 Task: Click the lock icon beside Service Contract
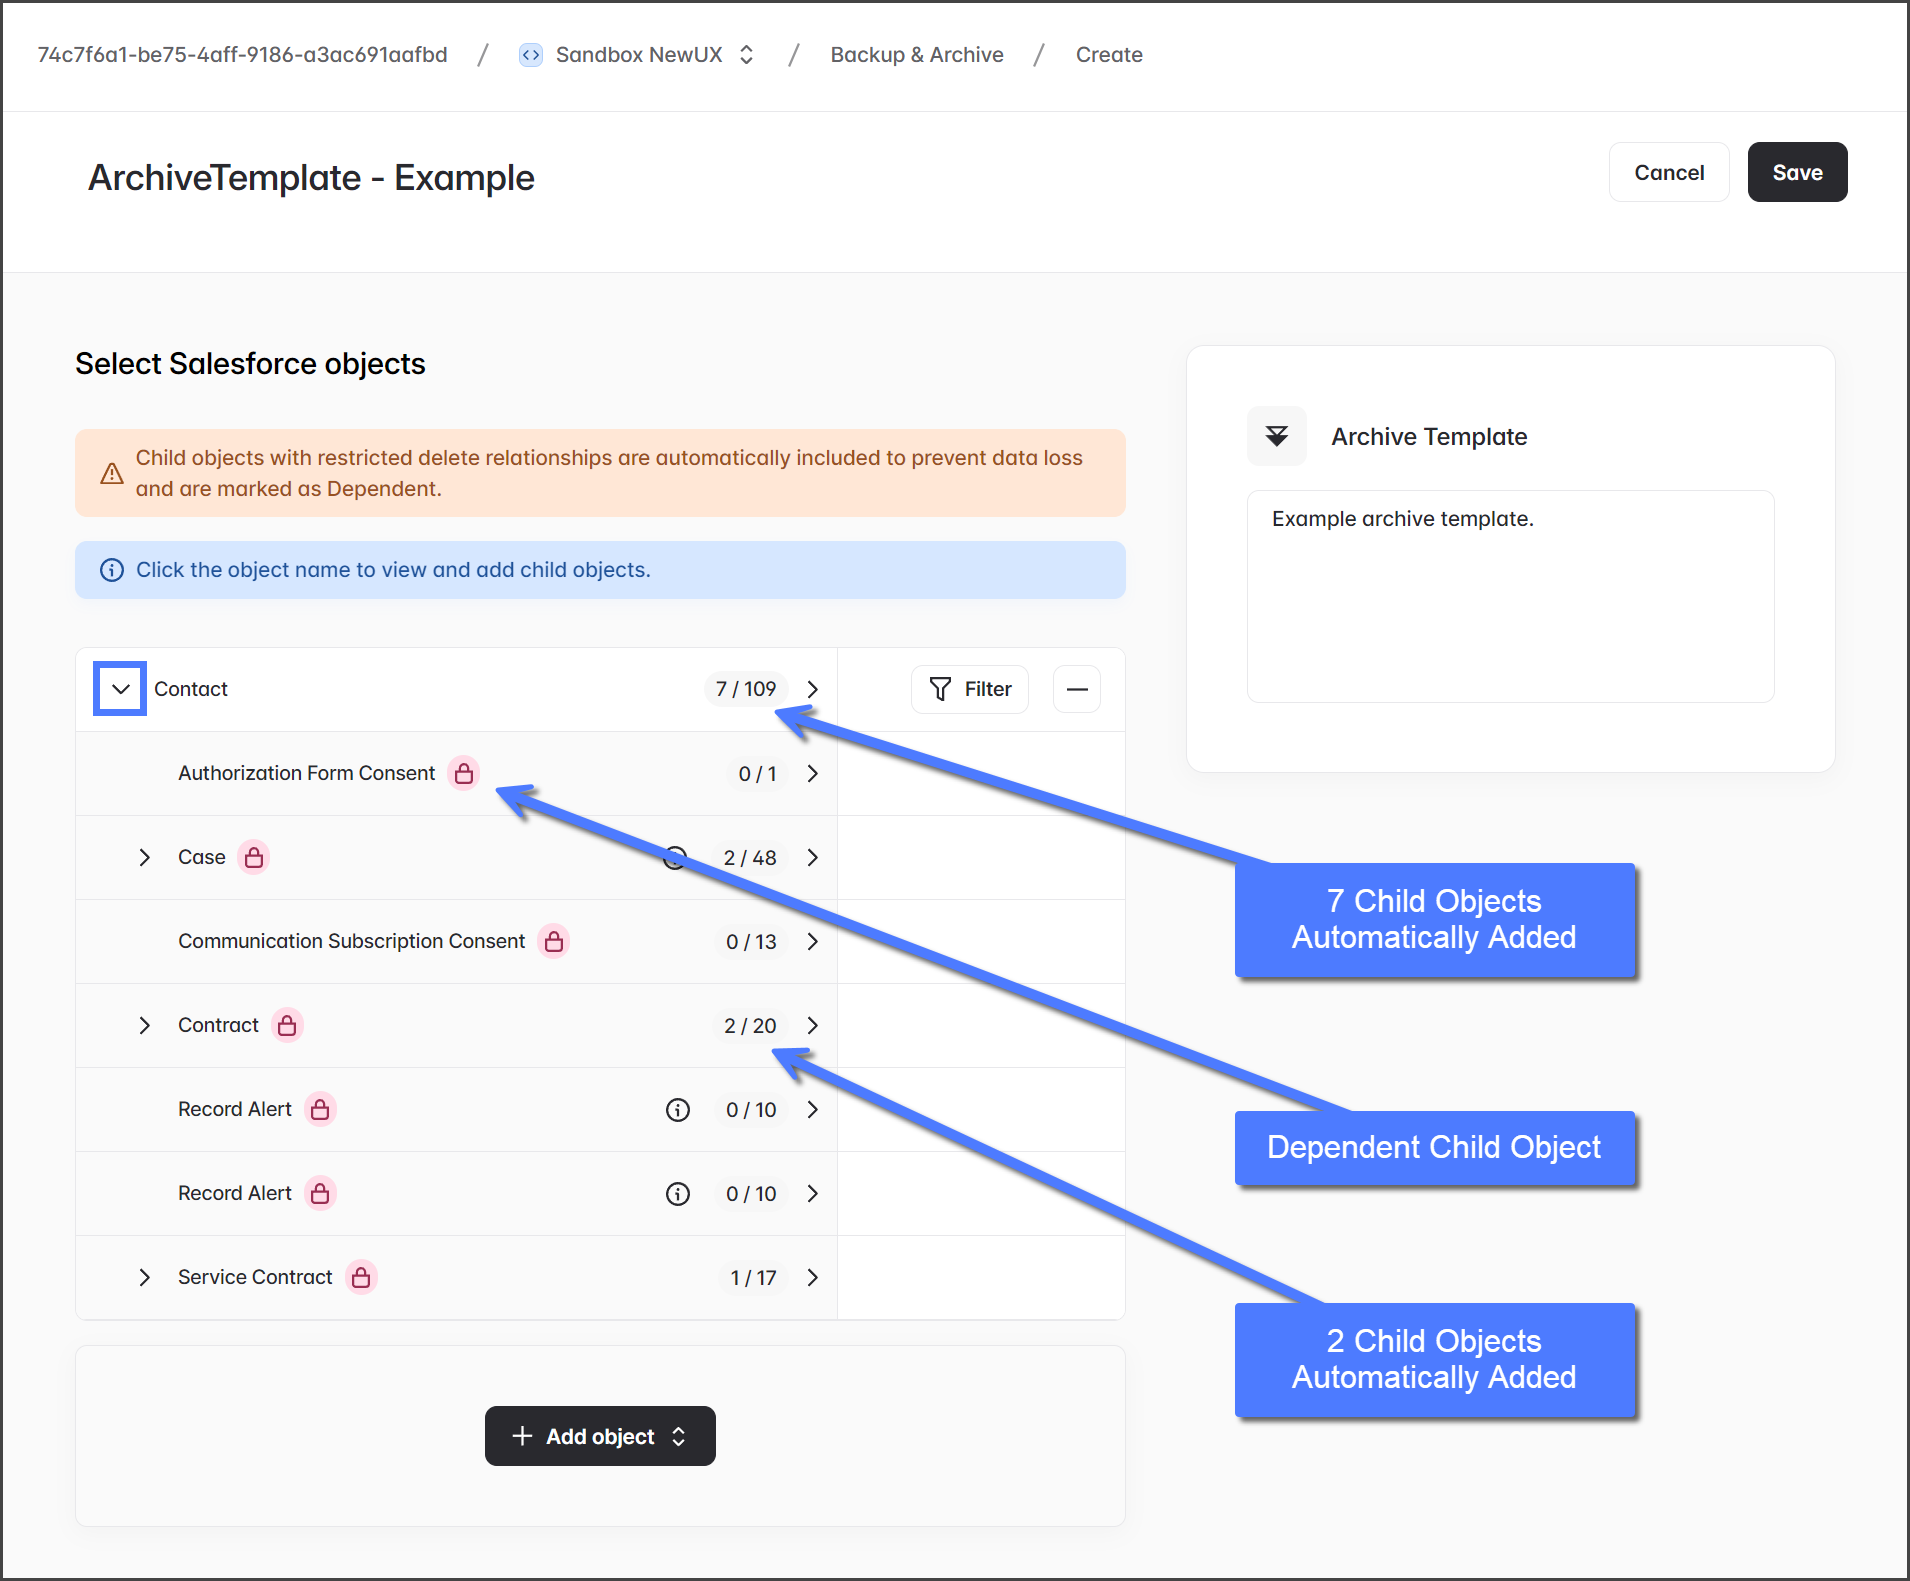[361, 1277]
